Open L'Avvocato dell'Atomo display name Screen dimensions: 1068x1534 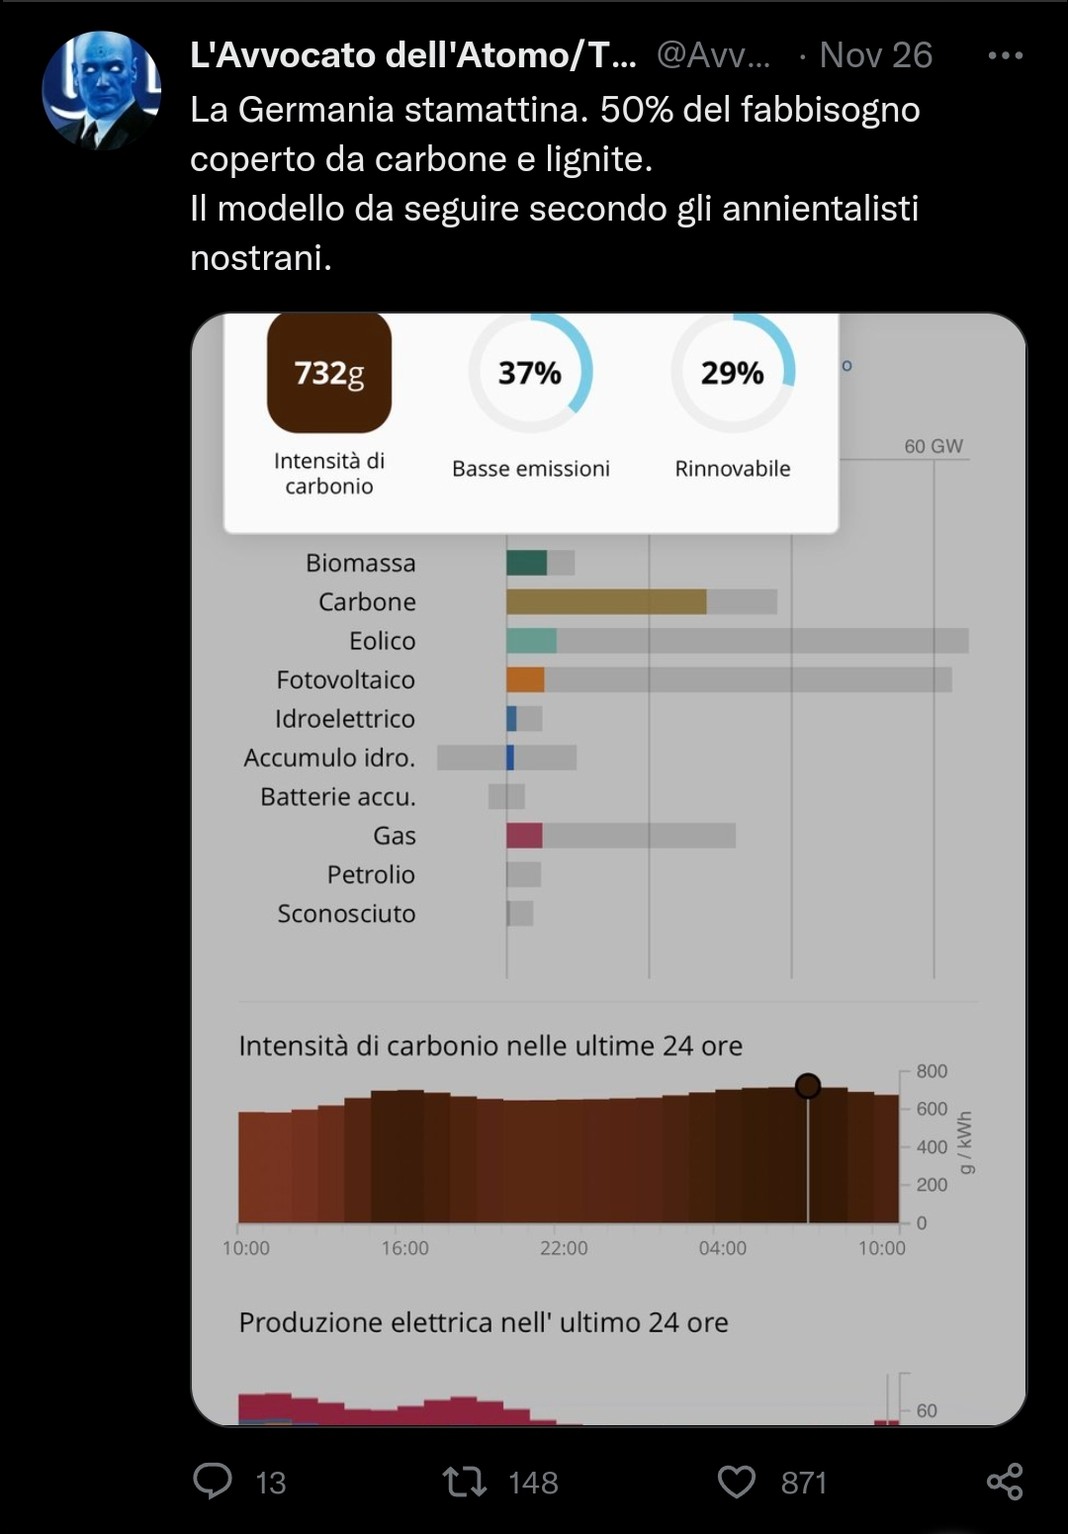(412, 56)
